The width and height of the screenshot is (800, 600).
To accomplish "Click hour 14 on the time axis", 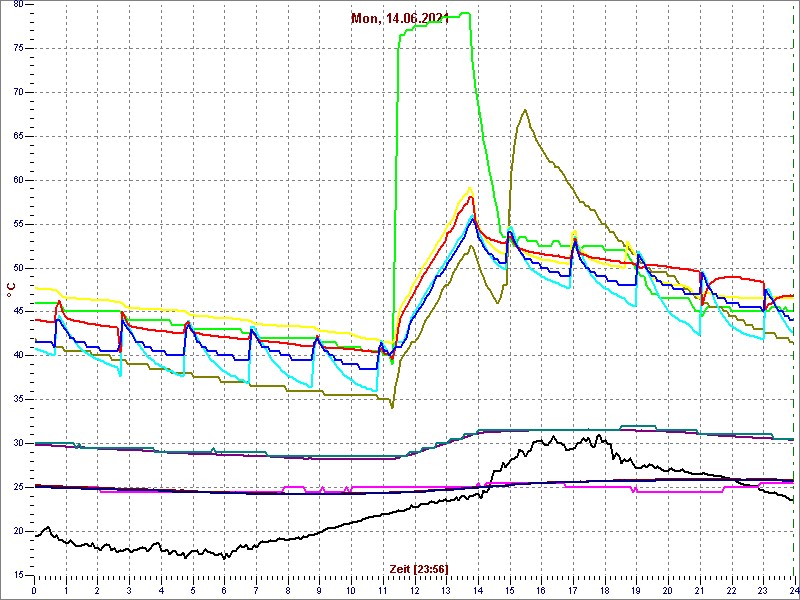I will point(478,590).
